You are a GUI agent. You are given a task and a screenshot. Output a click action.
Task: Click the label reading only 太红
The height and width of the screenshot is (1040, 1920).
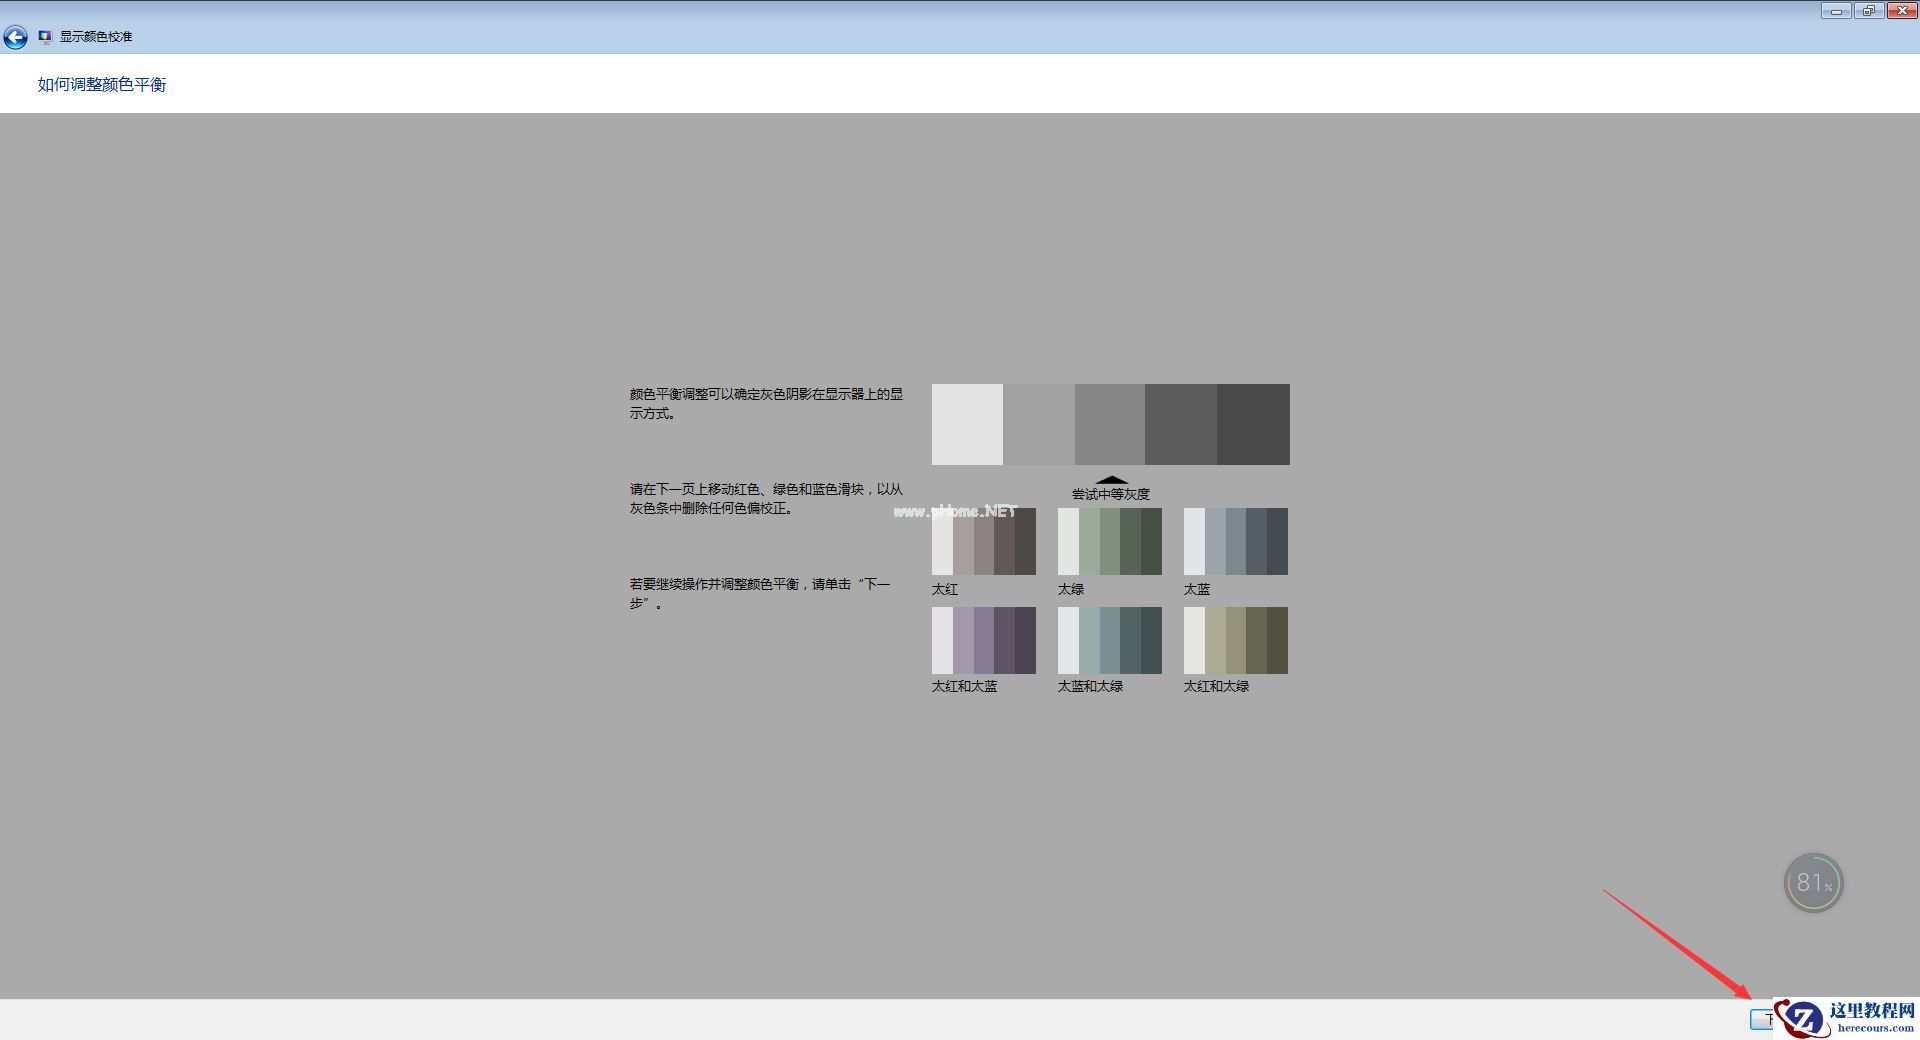[x=945, y=589]
